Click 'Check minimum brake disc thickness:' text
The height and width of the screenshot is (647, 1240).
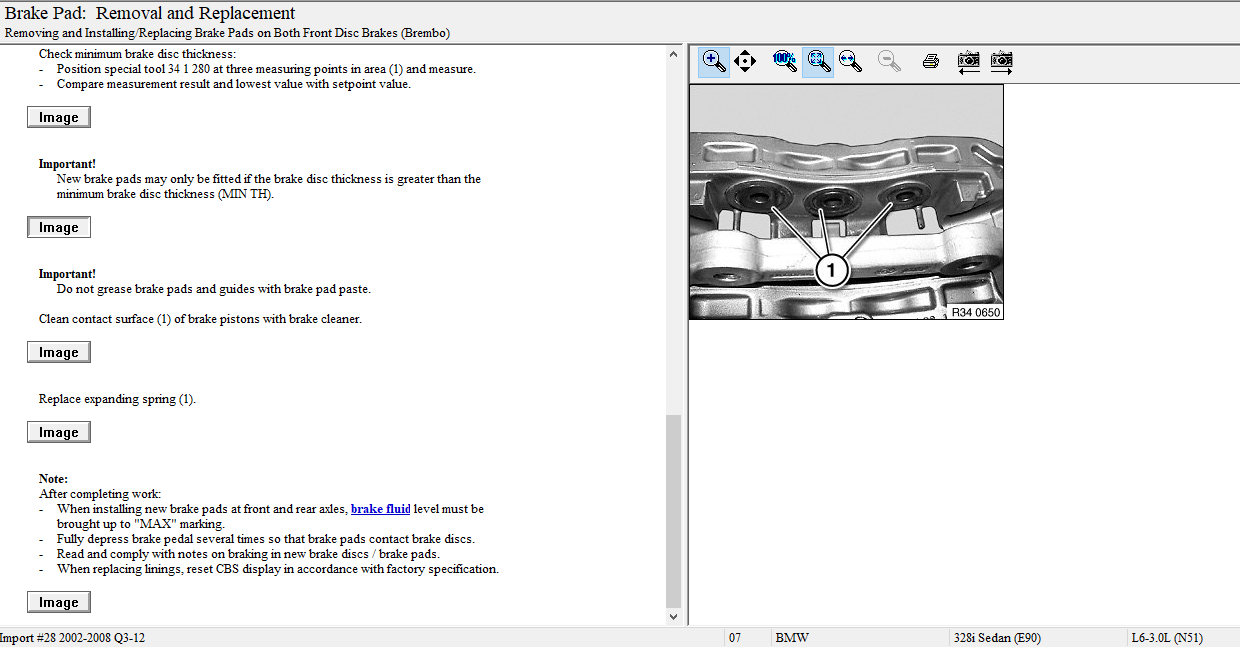[x=137, y=54]
